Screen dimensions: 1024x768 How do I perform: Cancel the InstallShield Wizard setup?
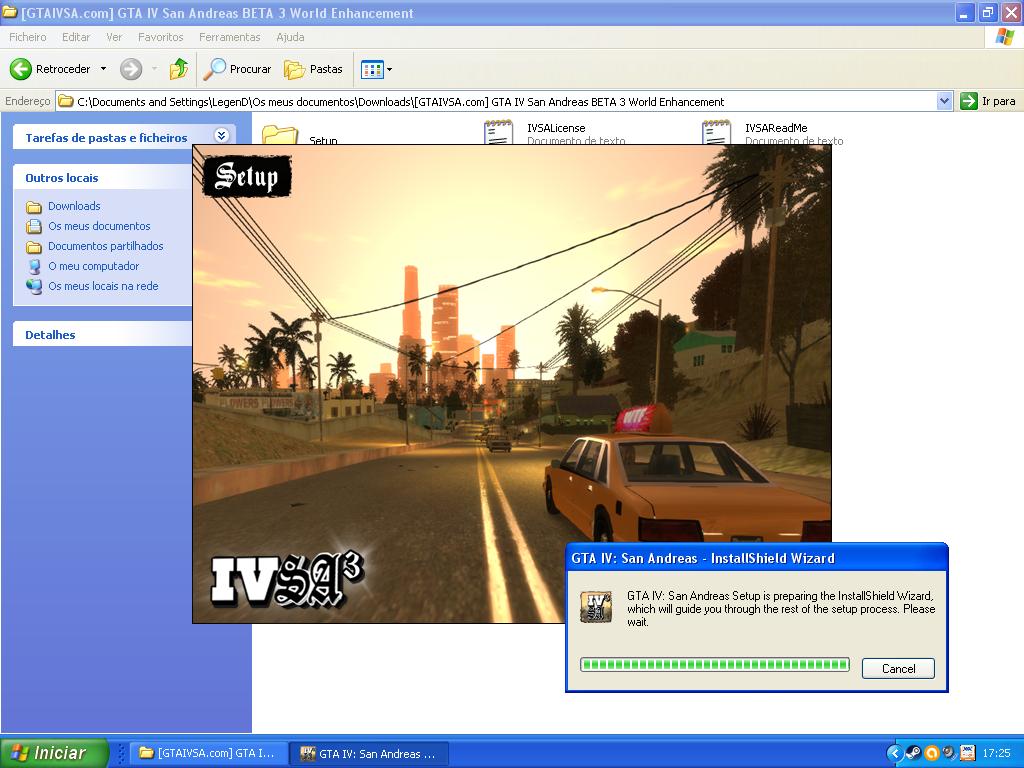898,668
